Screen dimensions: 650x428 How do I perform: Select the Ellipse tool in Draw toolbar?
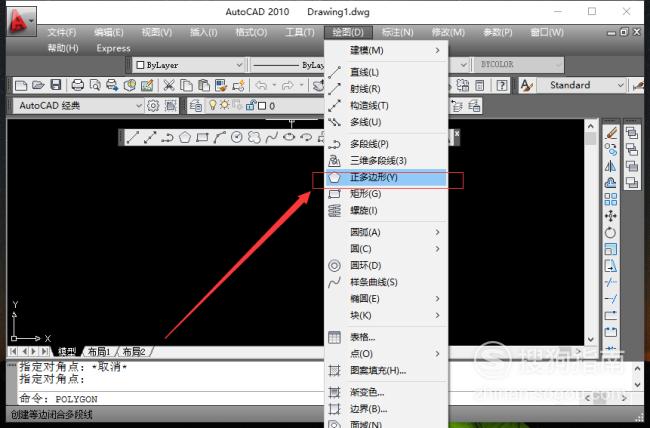point(289,137)
